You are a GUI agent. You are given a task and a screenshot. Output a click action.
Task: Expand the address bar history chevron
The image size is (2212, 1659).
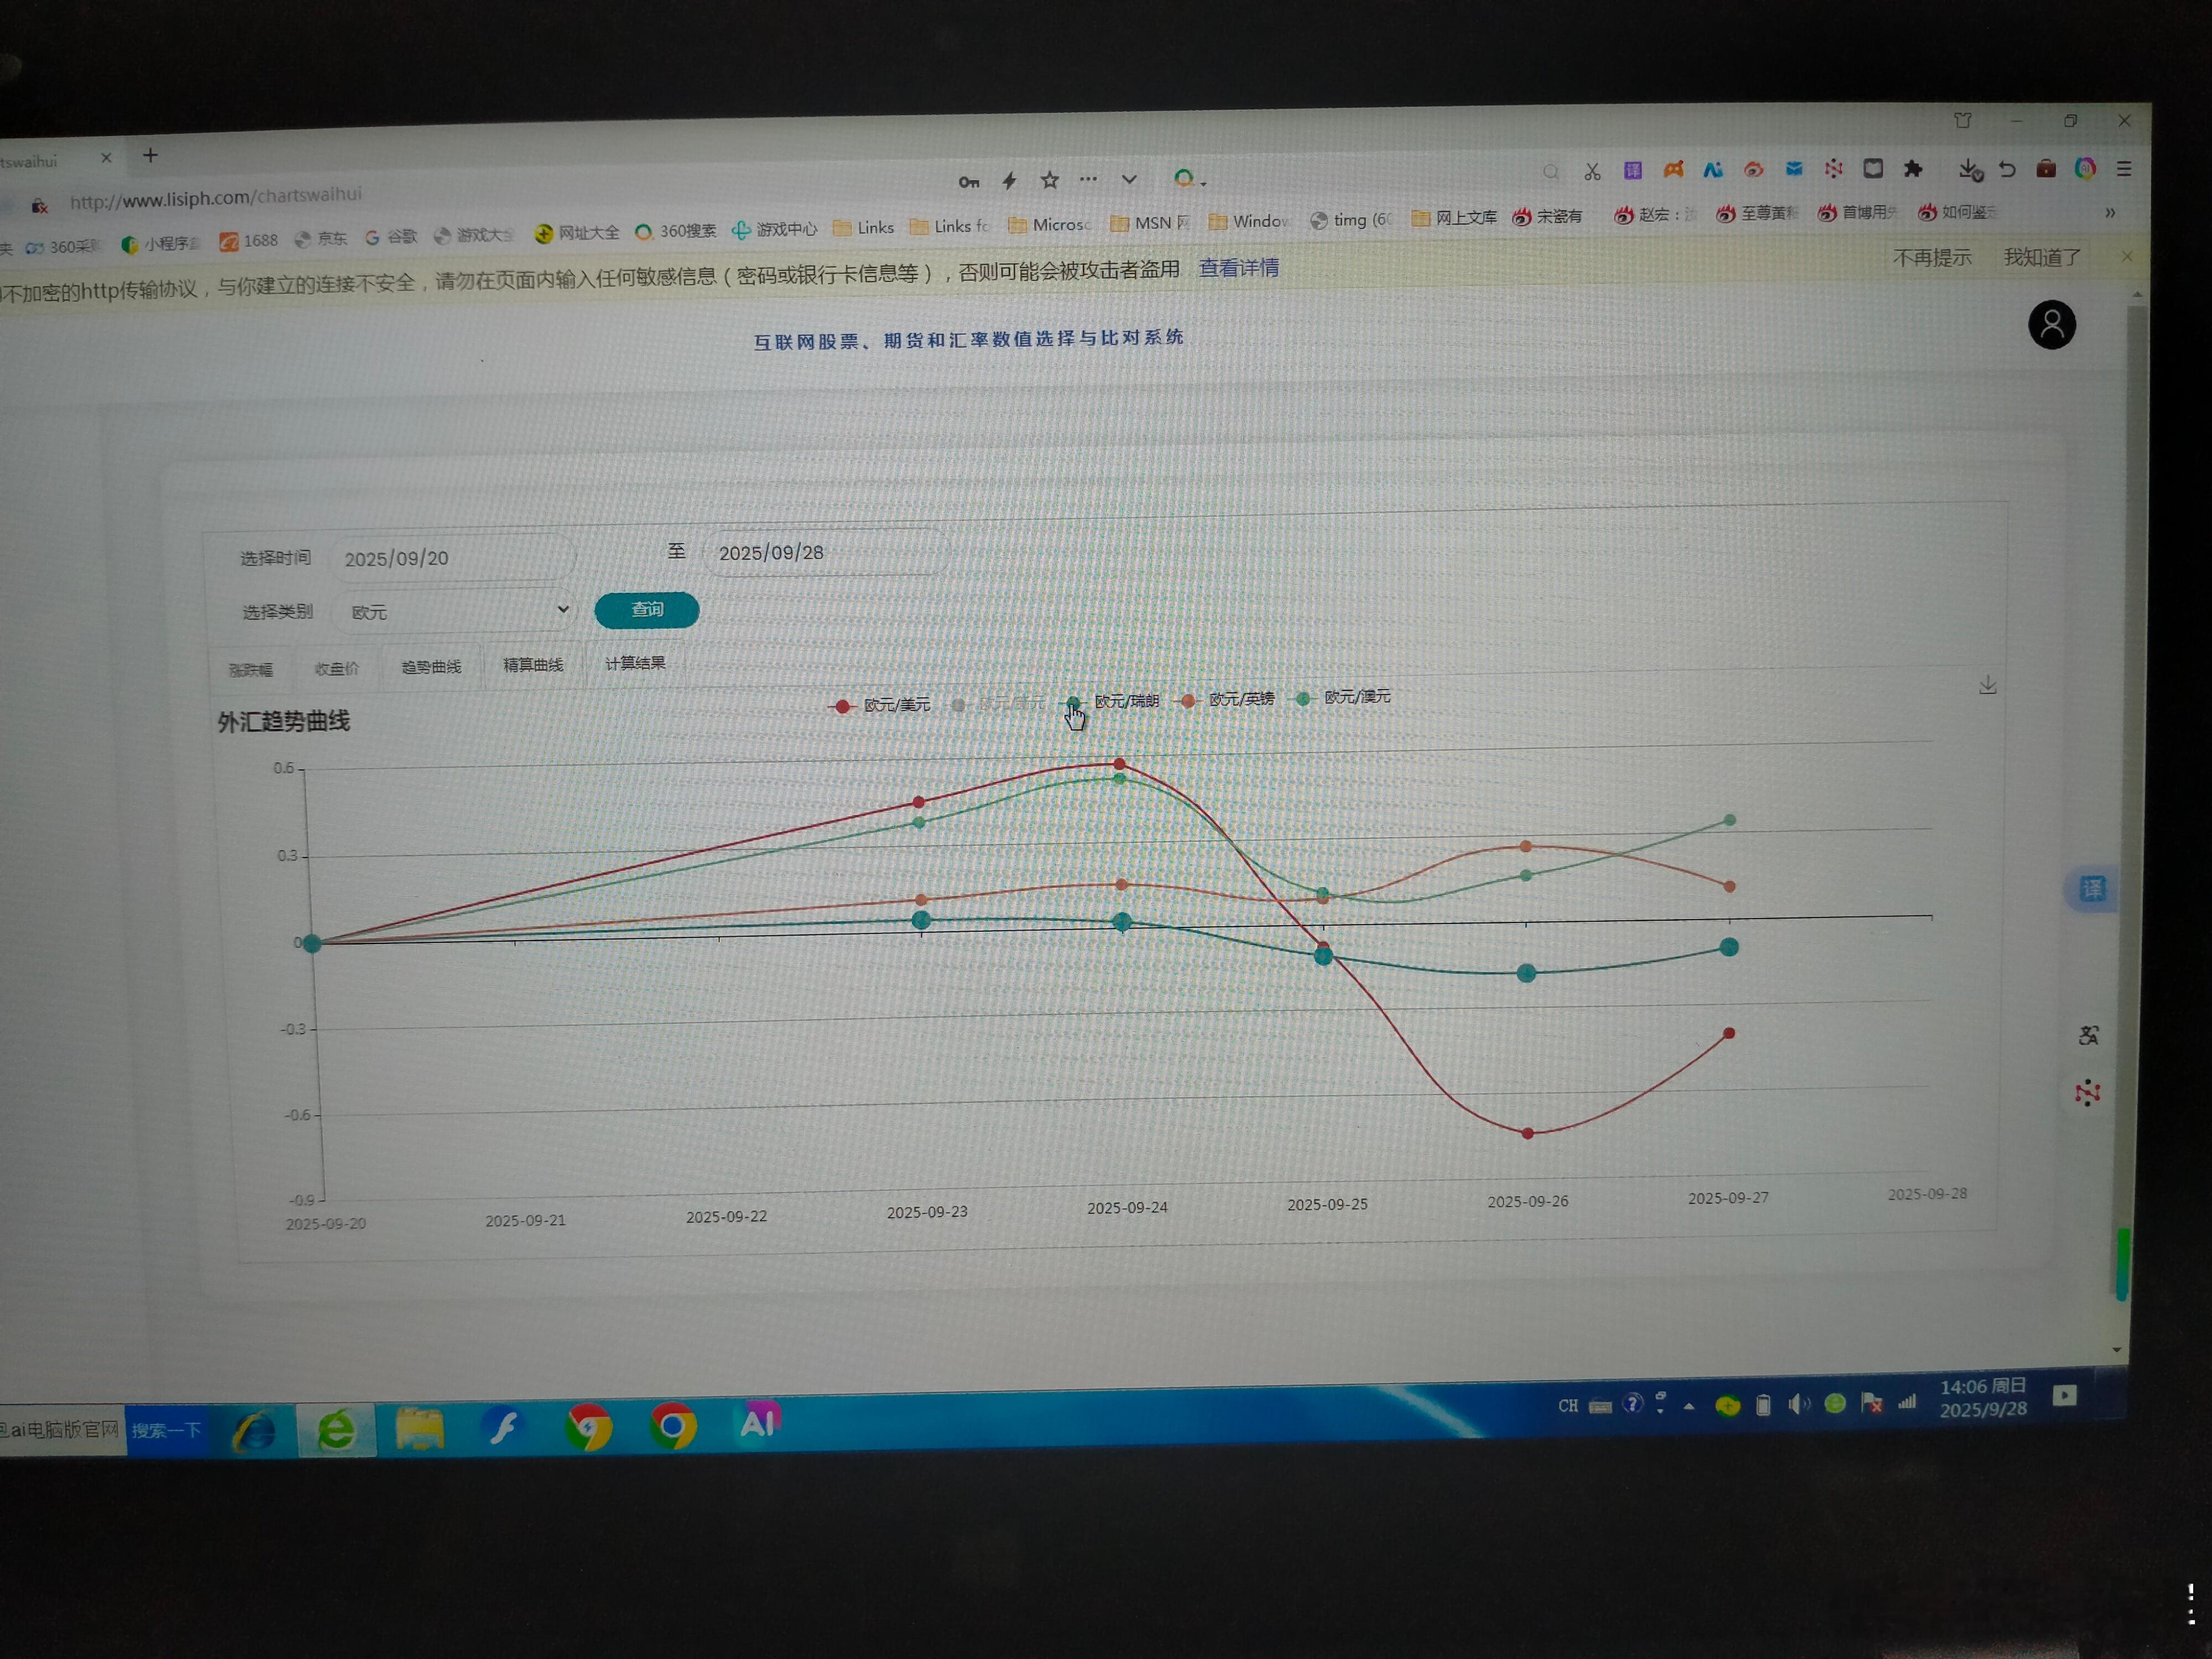(1129, 179)
